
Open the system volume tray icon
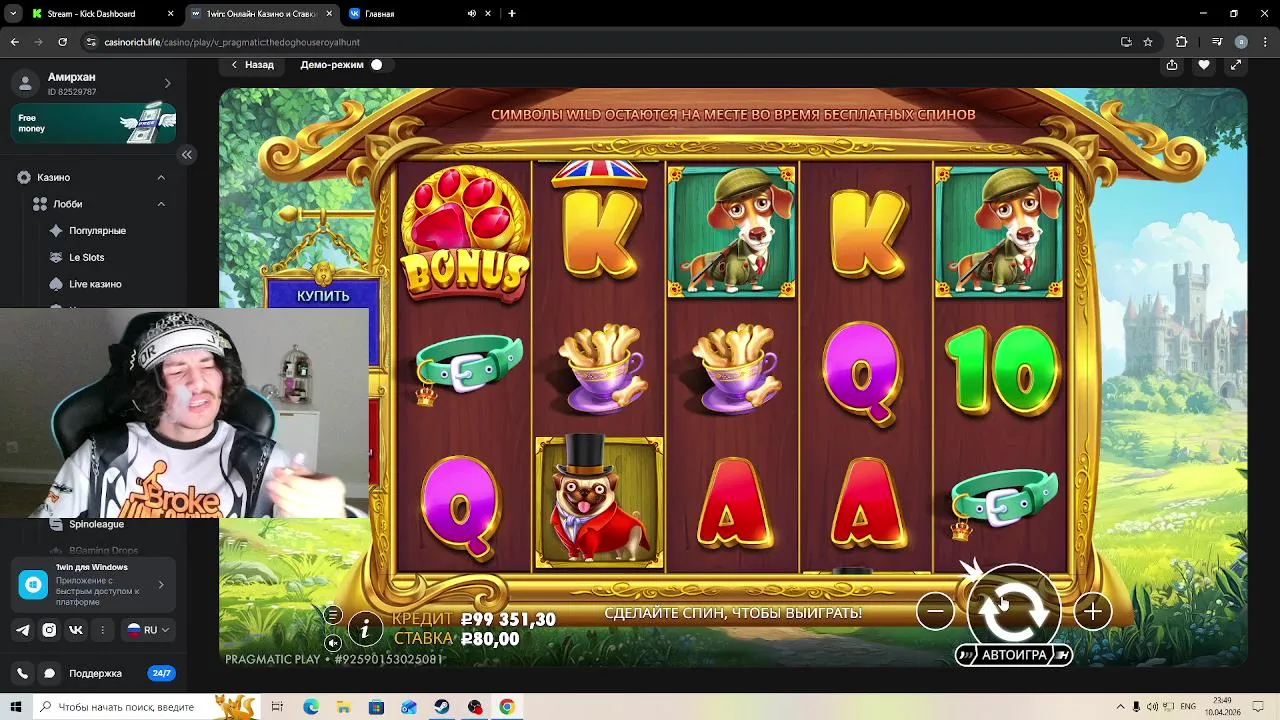[x=1152, y=707]
